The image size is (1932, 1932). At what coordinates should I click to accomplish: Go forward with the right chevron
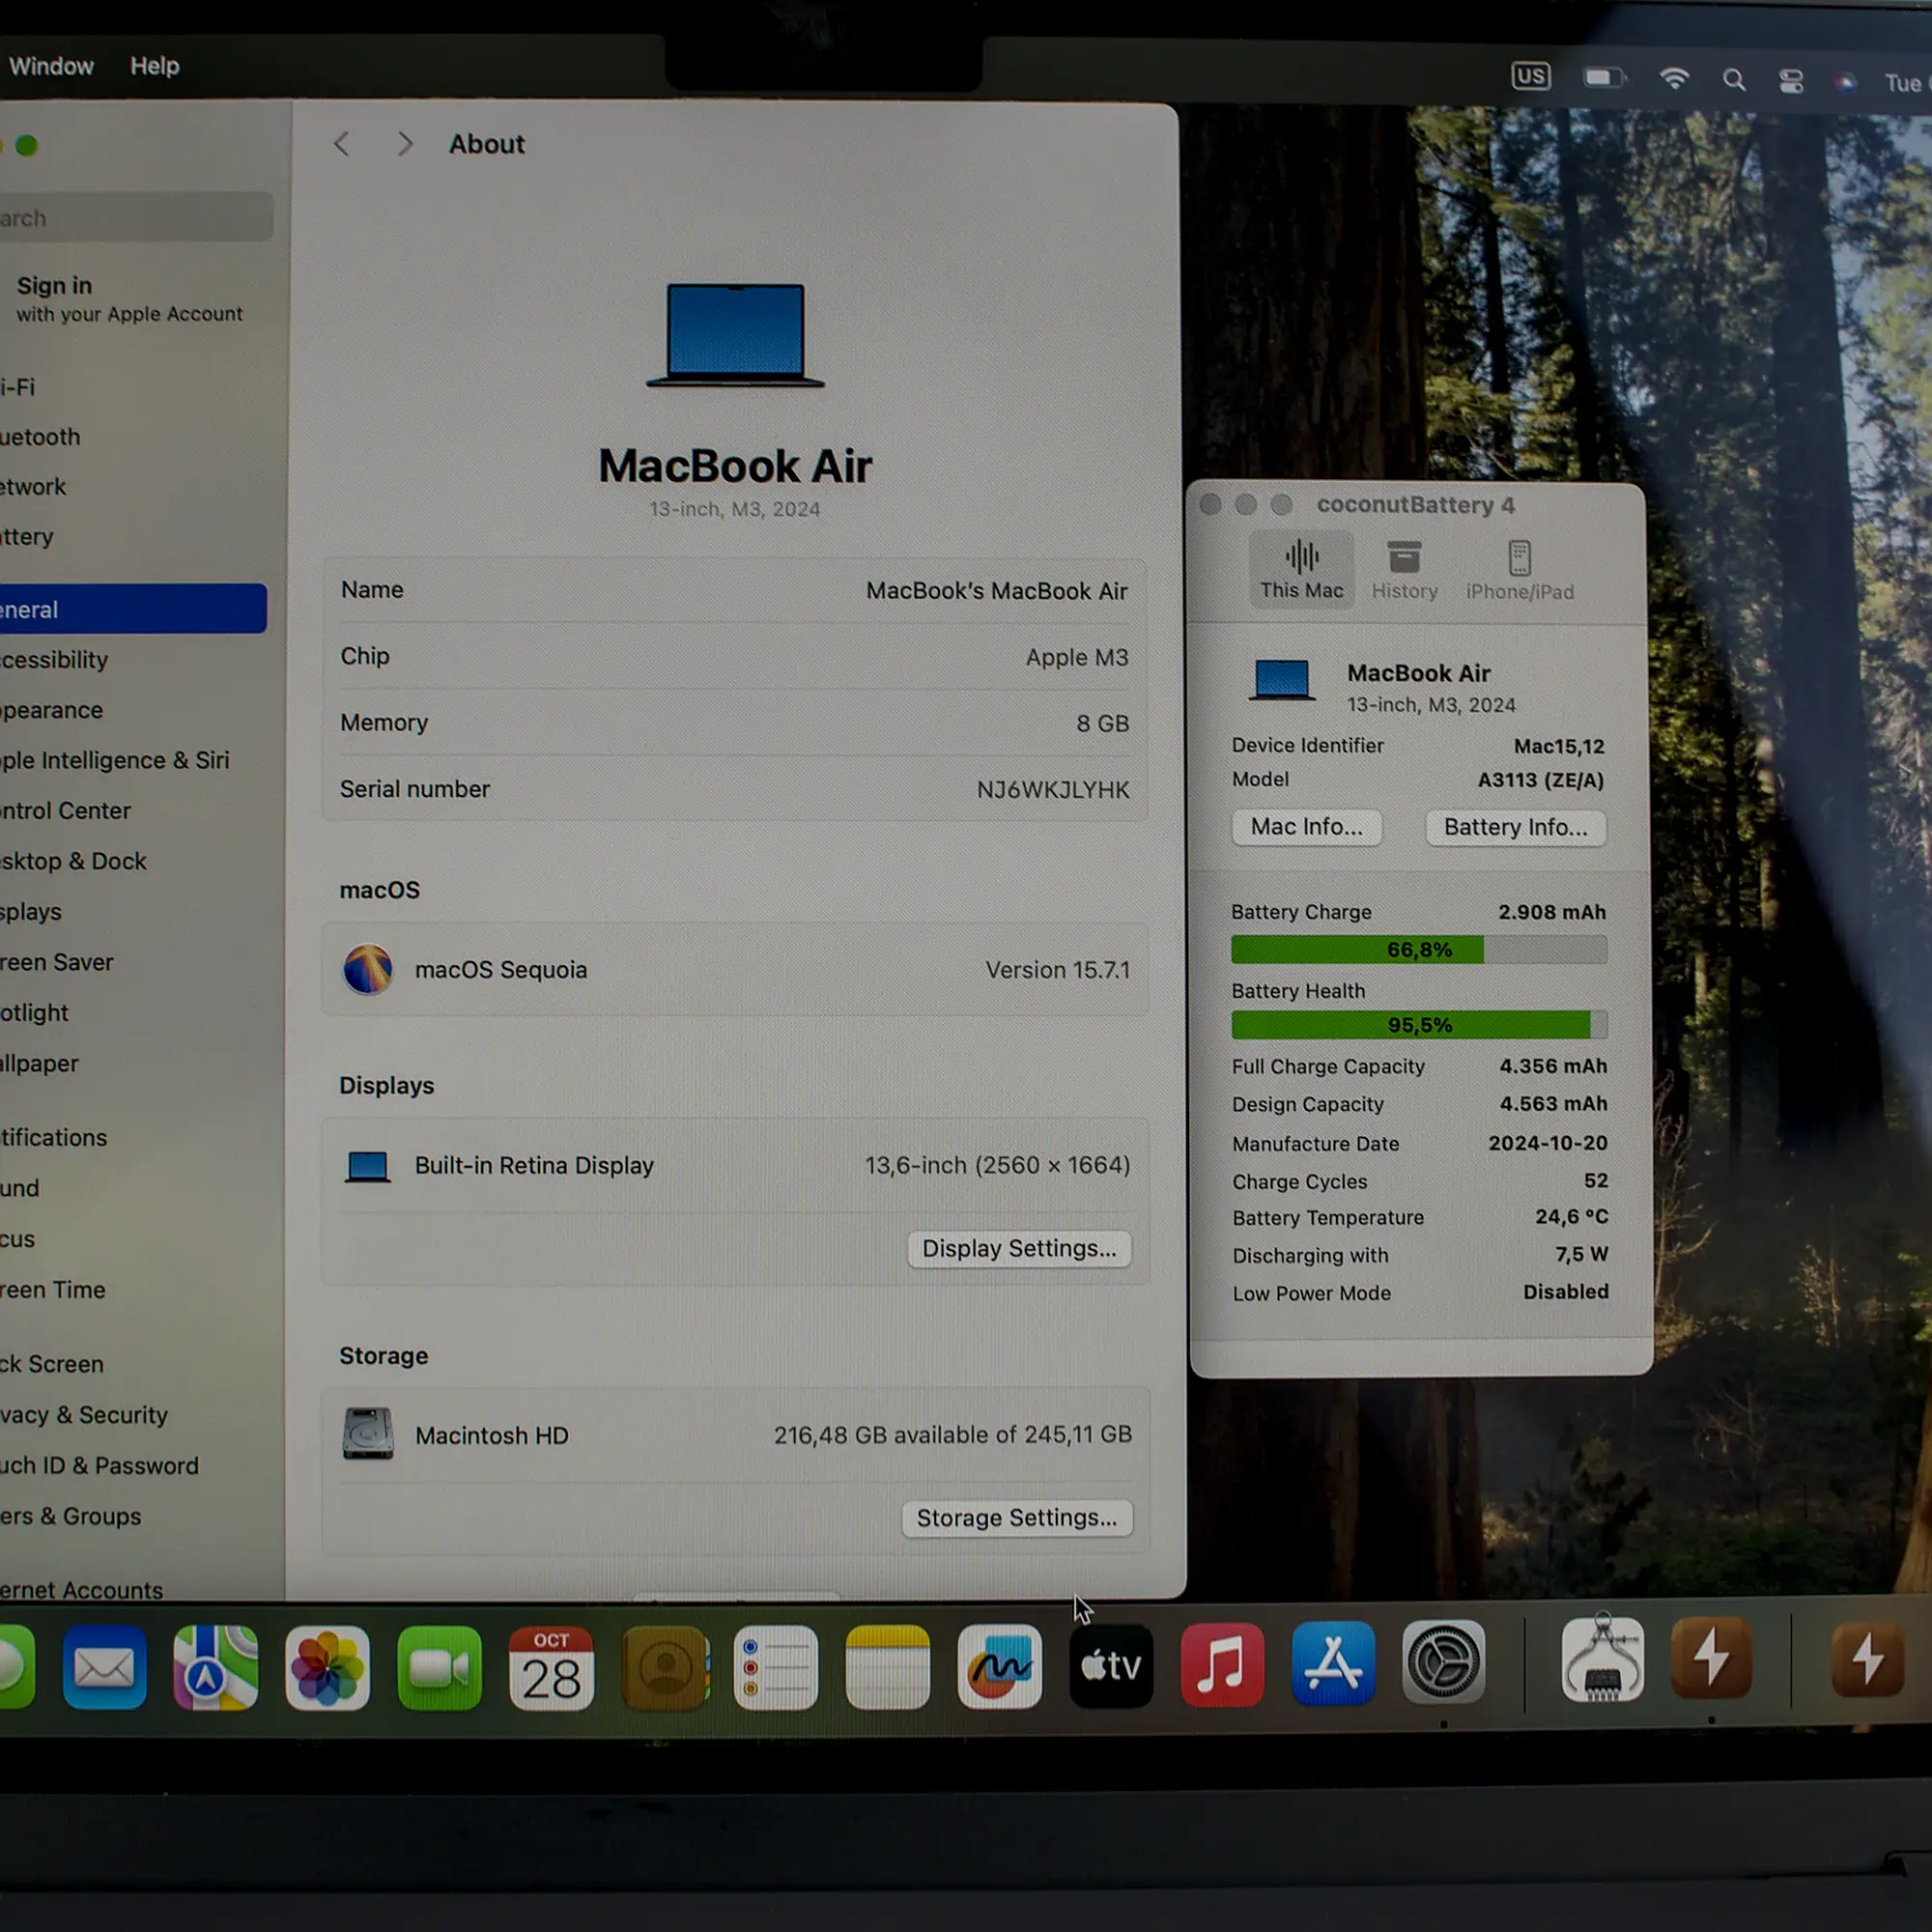tap(404, 144)
